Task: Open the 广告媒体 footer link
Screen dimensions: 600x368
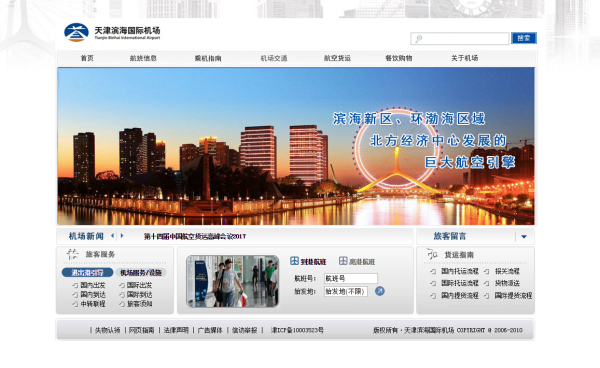Action: (x=210, y=330)
